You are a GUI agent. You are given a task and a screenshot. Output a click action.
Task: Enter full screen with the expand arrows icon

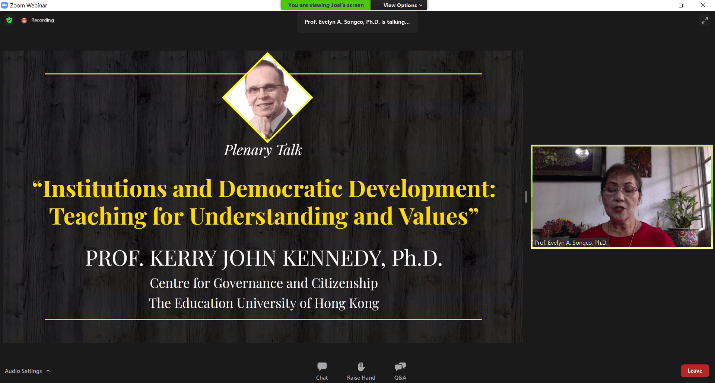[x=705, y=20]
